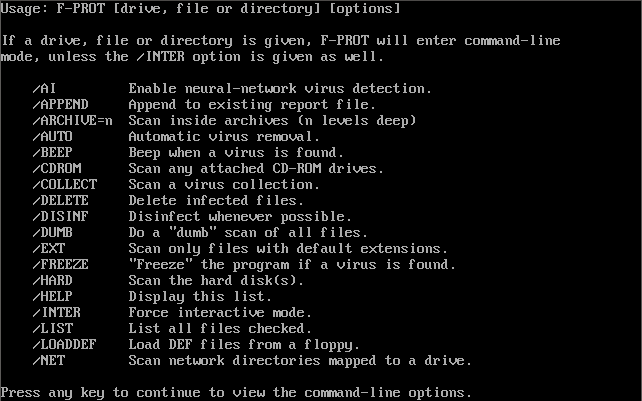Select the /NET option
The height and width of the screenshot is (401, 642).
tap(49, 360)
